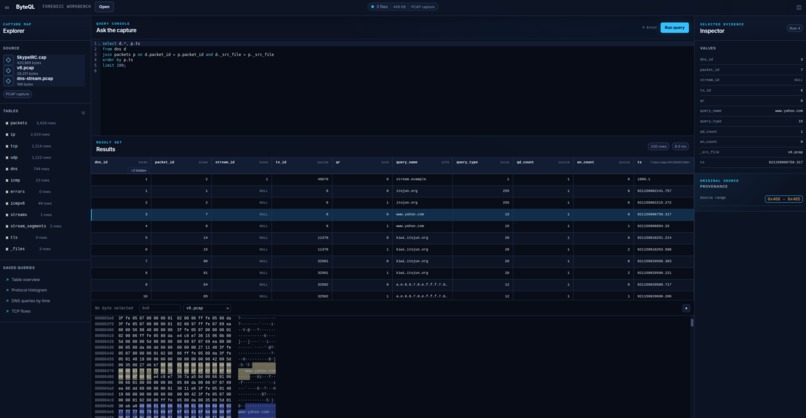Click the Open button in header
The width and height of the screenshot is (806, 418).
(104, 7)
